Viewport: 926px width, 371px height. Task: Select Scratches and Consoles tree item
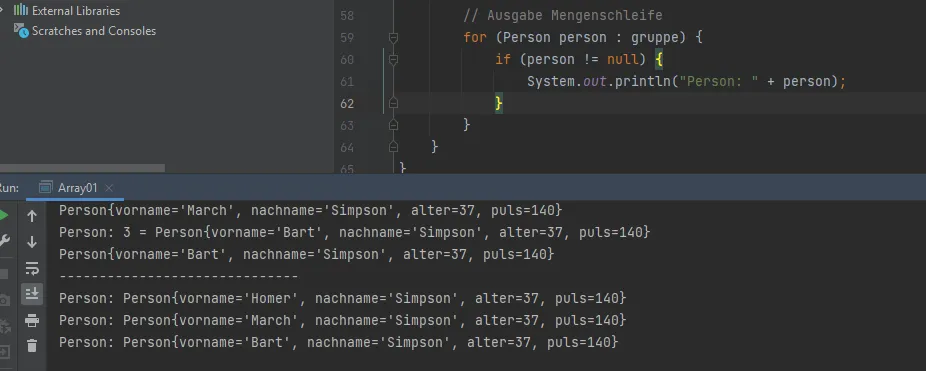(94, 31)
